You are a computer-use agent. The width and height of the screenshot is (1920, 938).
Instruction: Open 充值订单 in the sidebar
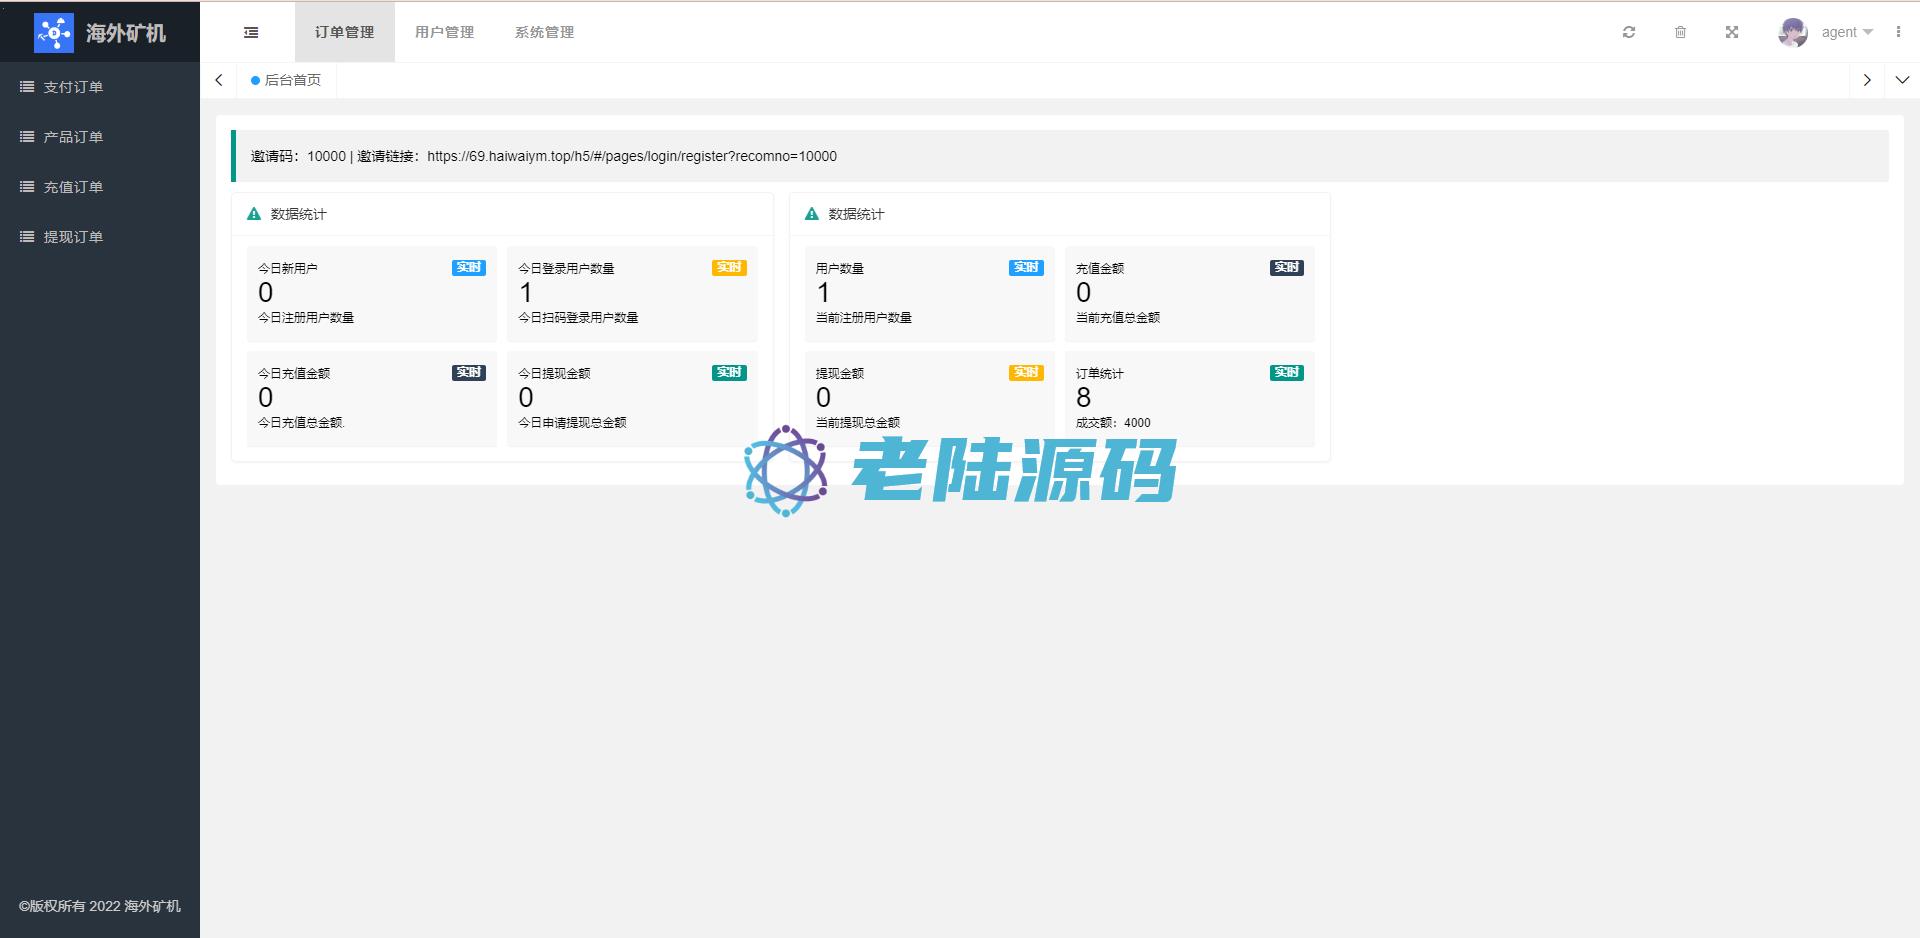73,187
